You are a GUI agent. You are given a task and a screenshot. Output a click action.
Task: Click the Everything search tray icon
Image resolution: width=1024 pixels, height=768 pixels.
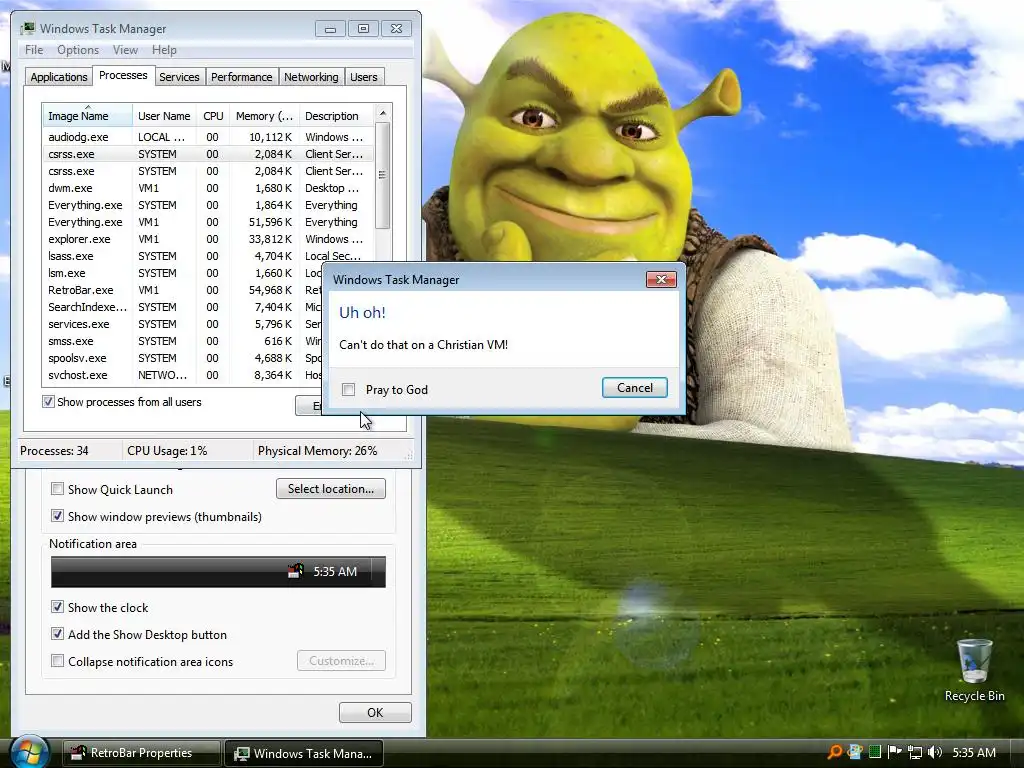tap(835, 752)
